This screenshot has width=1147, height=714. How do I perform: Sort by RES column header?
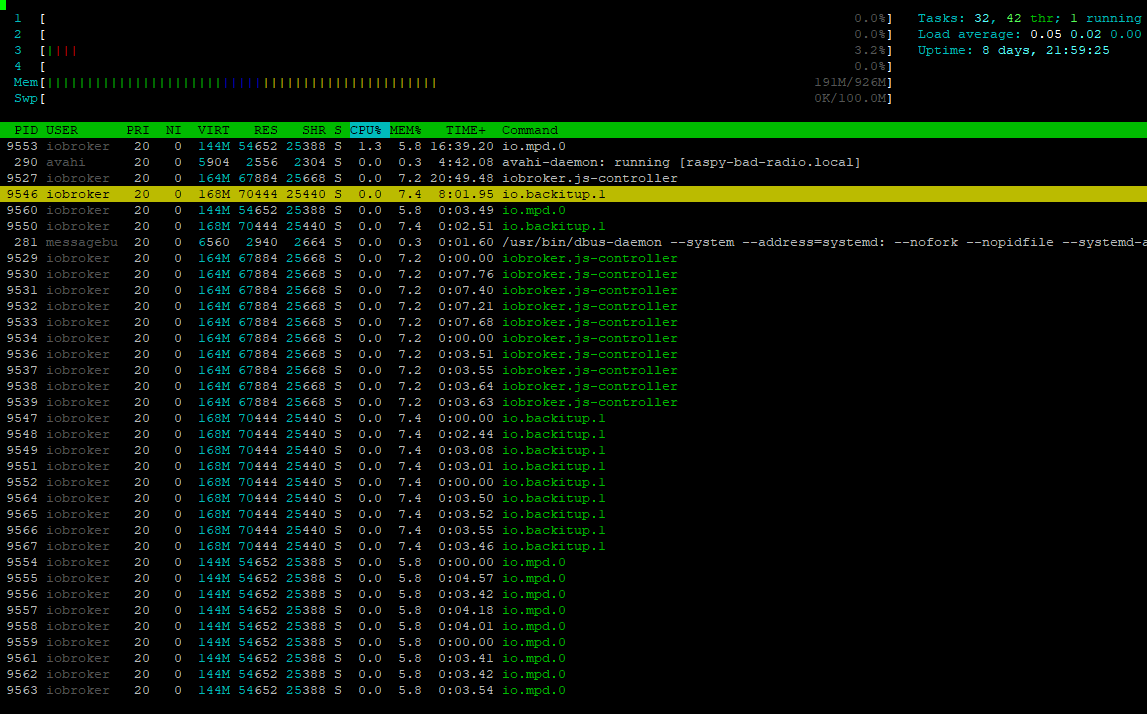tap(266, 130)
